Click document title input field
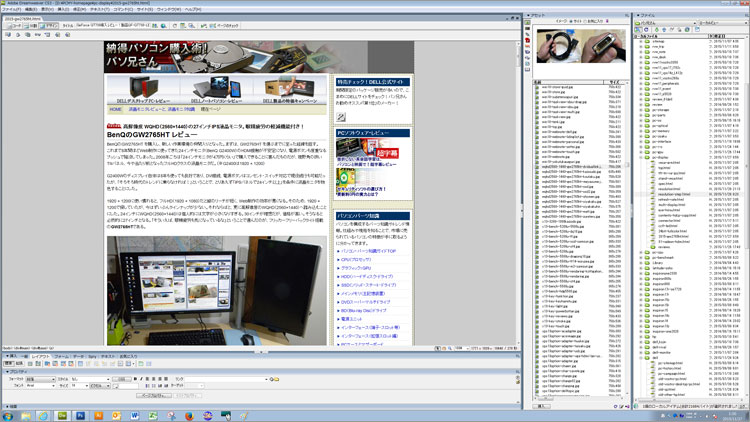 (113, 26)
